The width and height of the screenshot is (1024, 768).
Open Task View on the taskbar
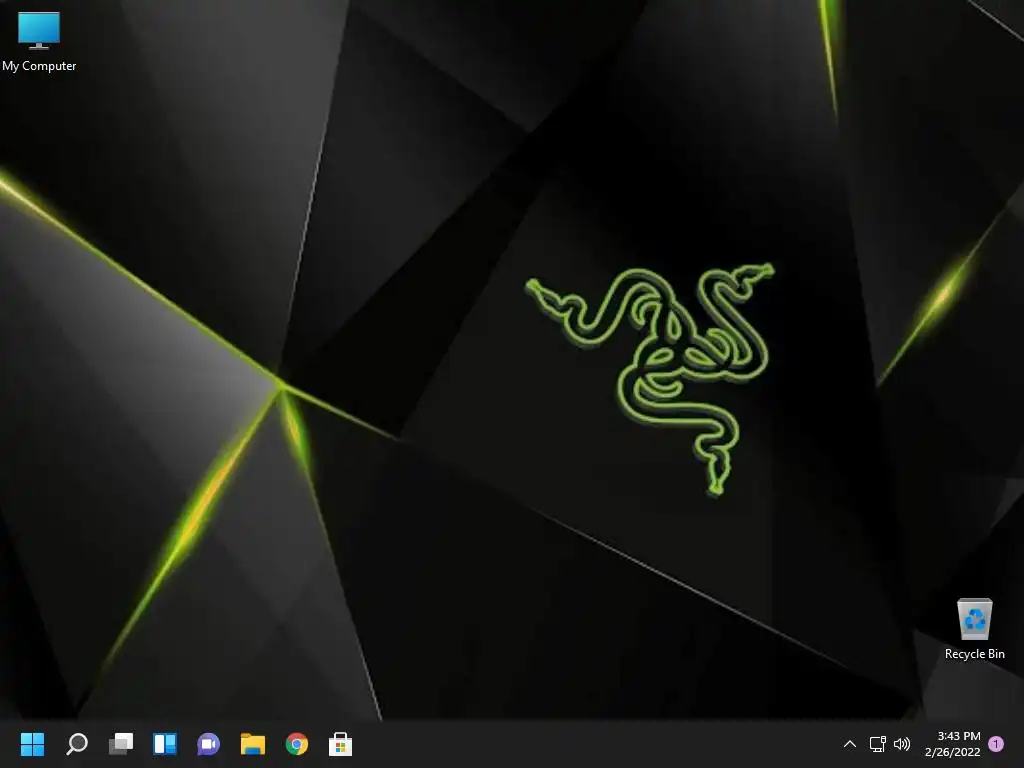pos(121,744)
